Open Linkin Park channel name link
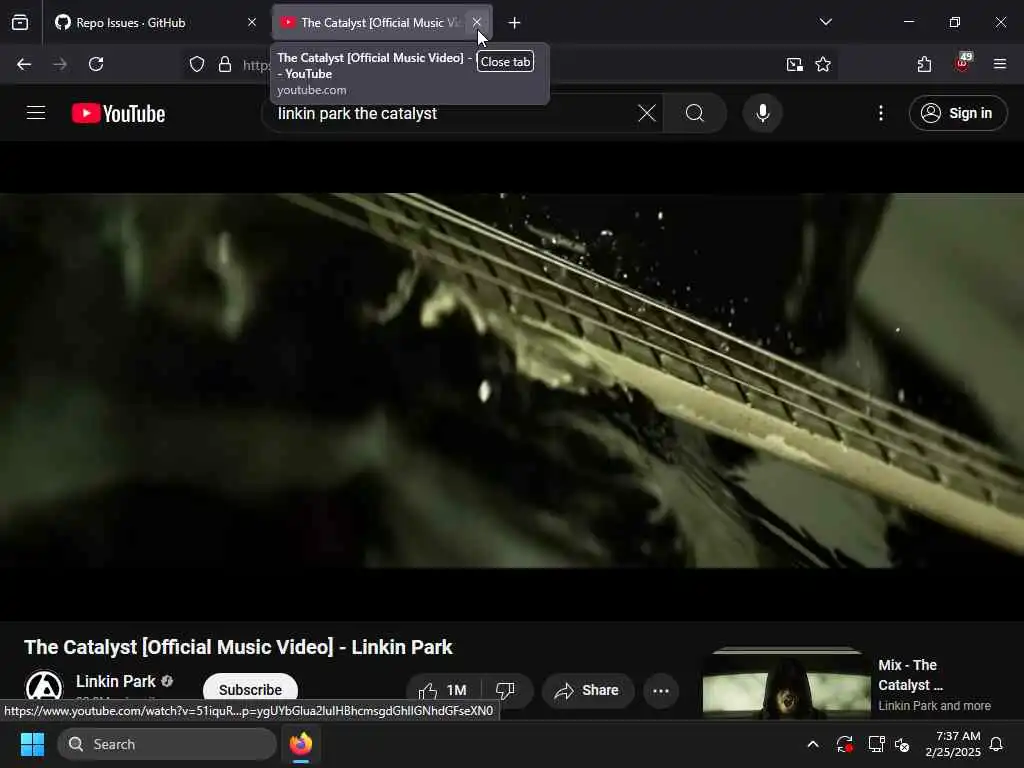 (x=116, y=682)
